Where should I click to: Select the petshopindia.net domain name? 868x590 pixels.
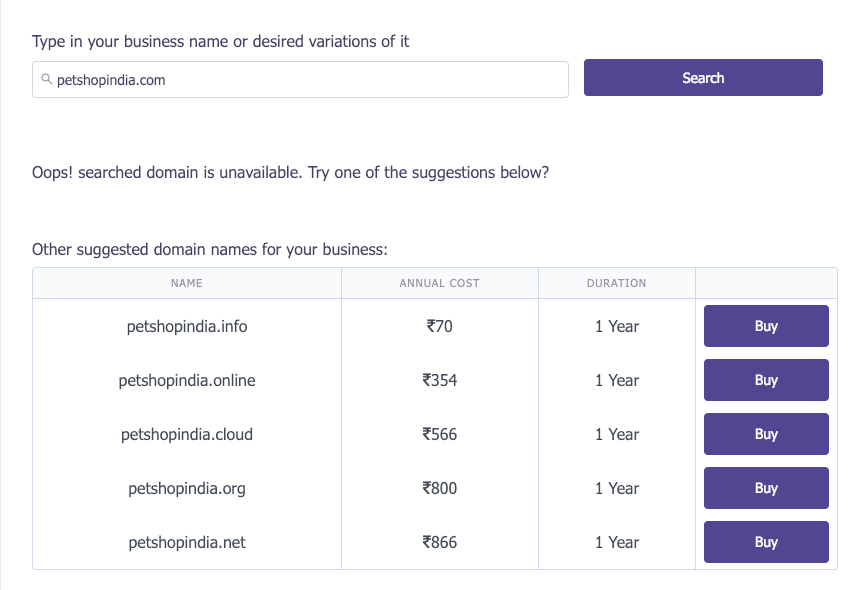(187, 542)
